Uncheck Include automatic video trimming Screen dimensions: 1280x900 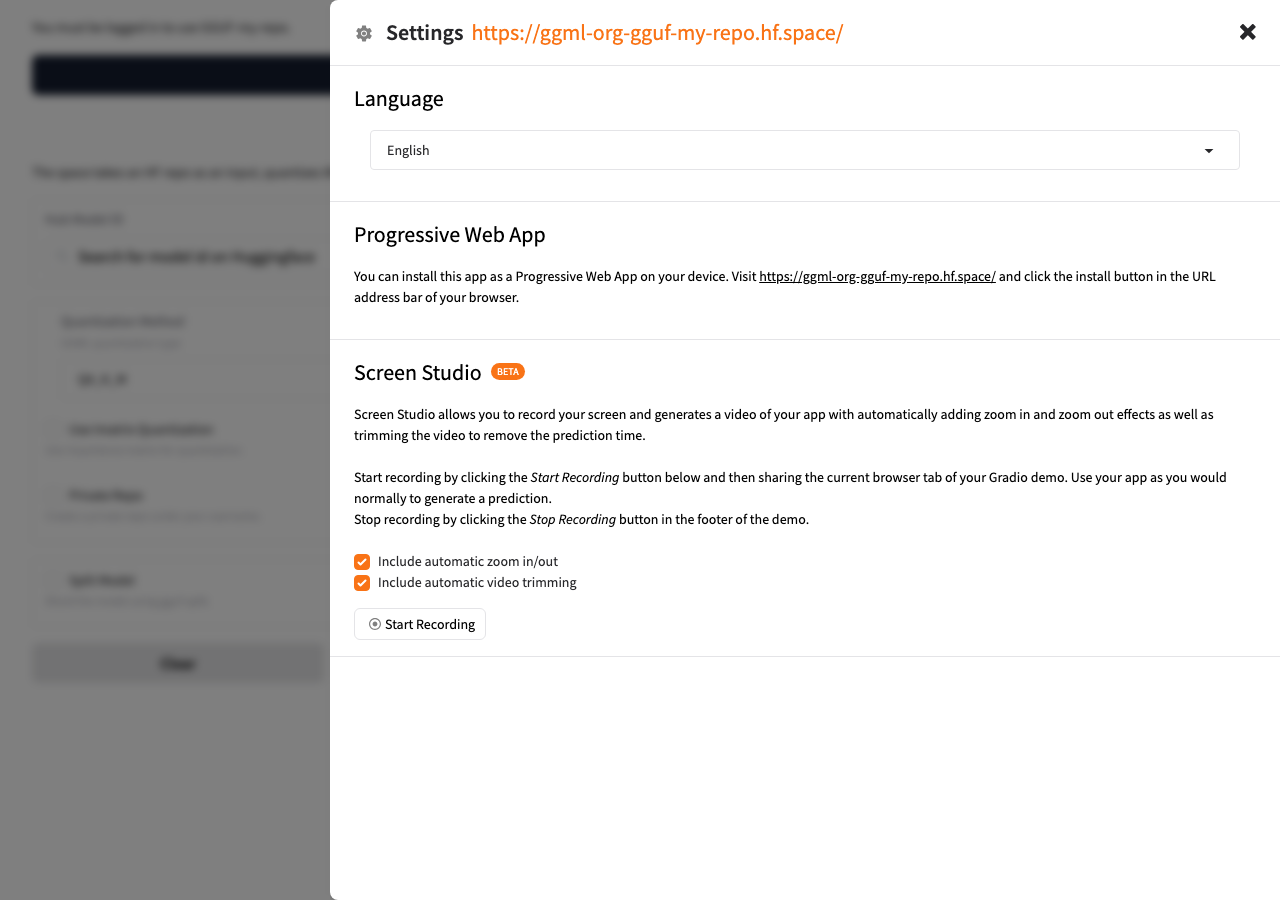point(362,583)
